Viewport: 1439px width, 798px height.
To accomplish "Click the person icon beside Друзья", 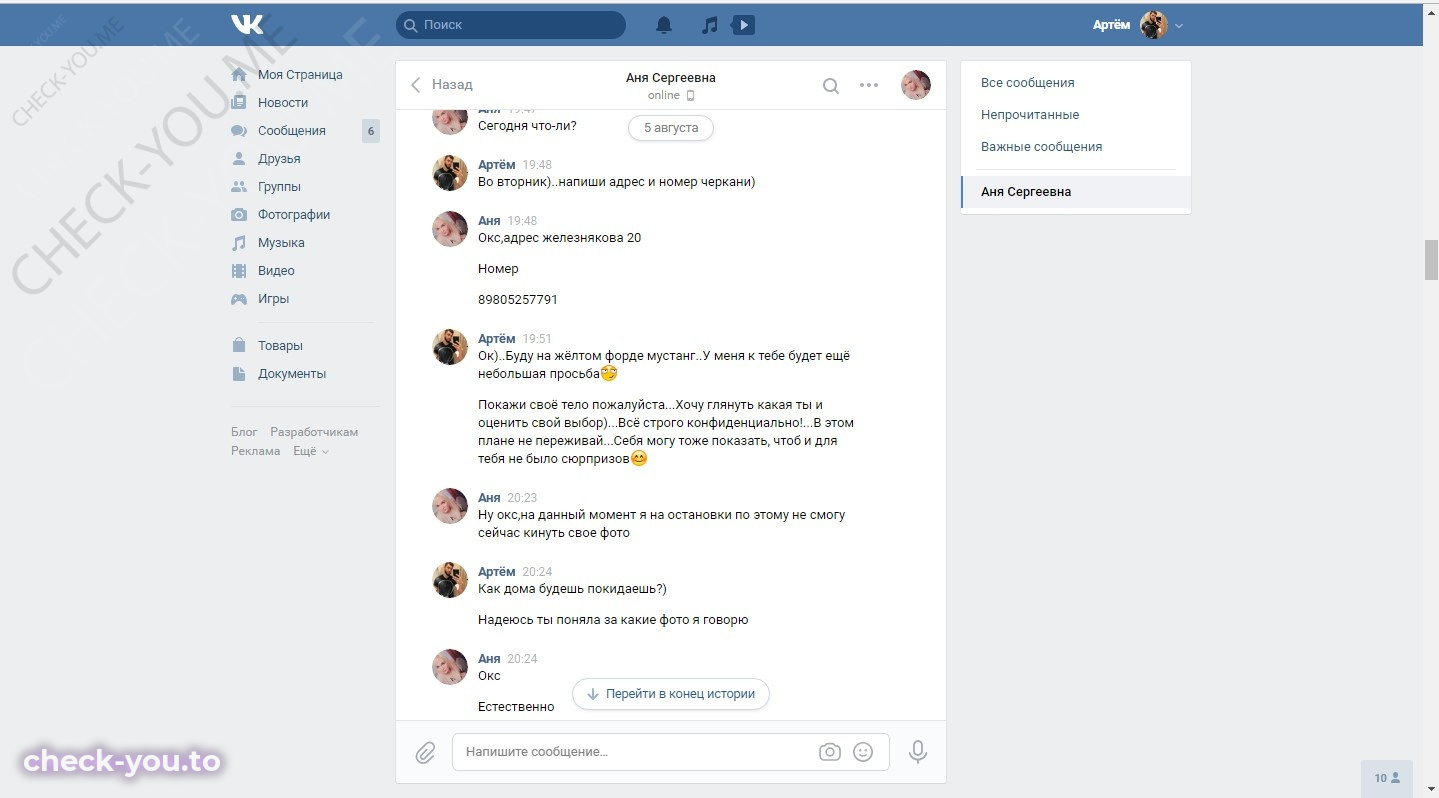I will tap(239, 159).
